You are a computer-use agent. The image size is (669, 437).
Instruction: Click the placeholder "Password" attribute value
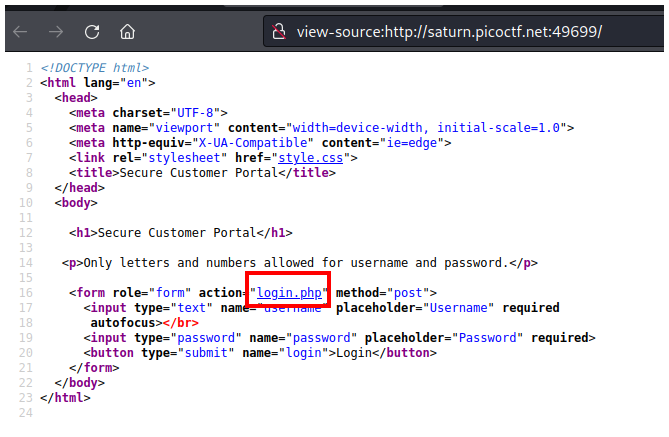click(487, 338)
